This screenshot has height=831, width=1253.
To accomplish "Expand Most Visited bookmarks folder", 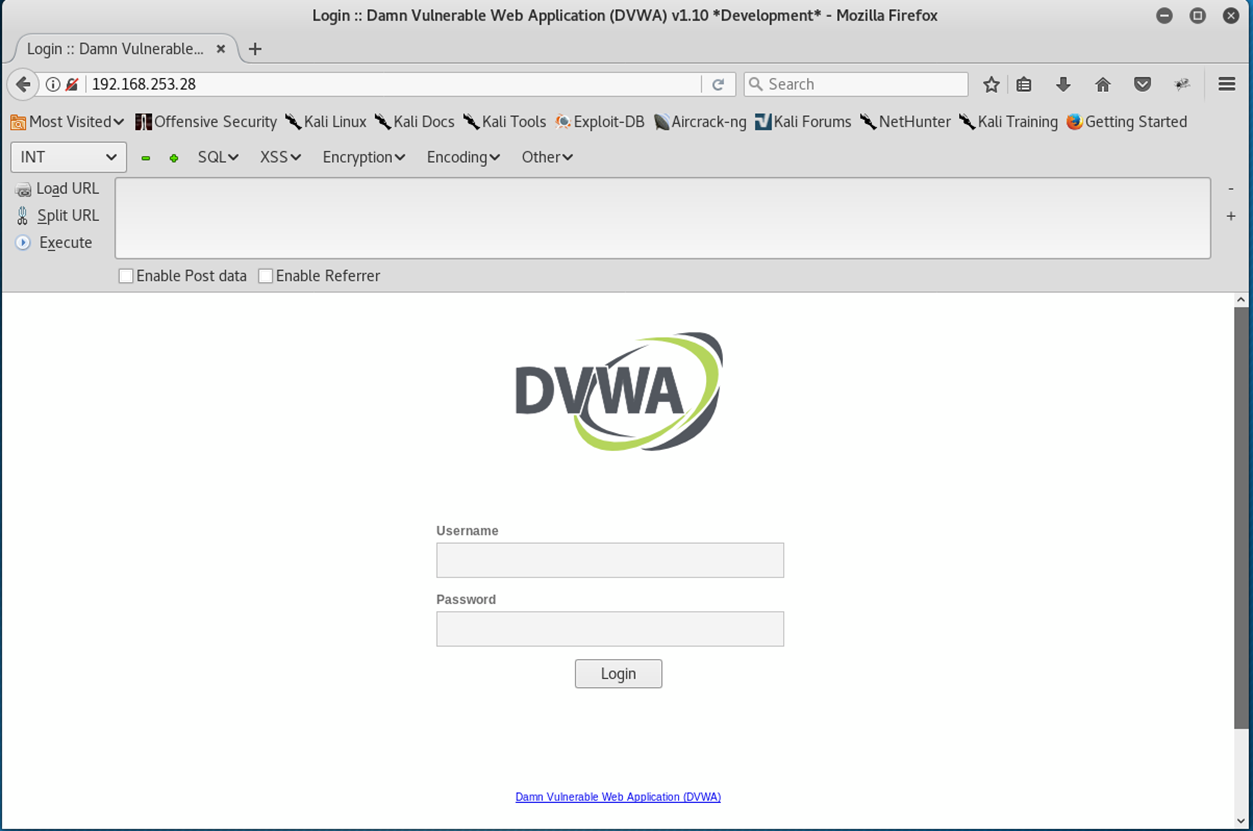I will point(67,122).
